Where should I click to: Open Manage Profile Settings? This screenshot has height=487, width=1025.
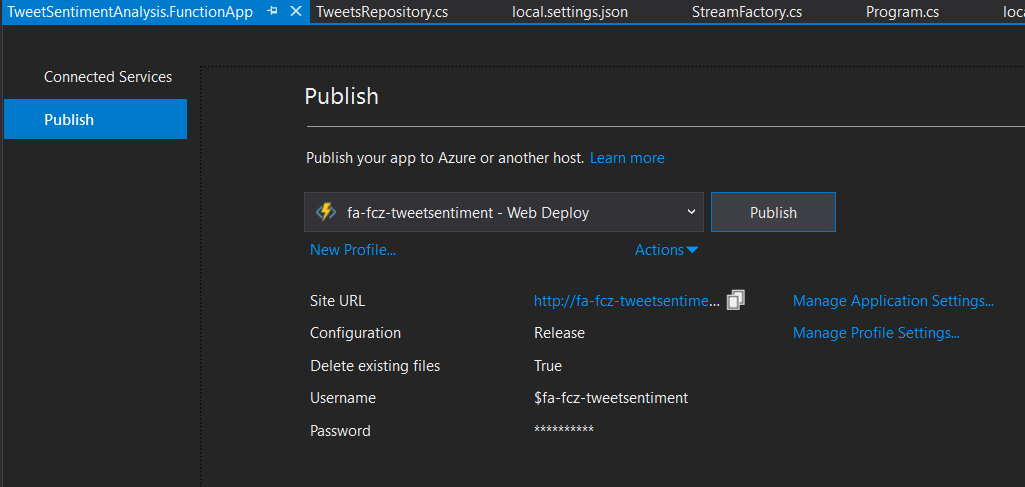(876, 333)
